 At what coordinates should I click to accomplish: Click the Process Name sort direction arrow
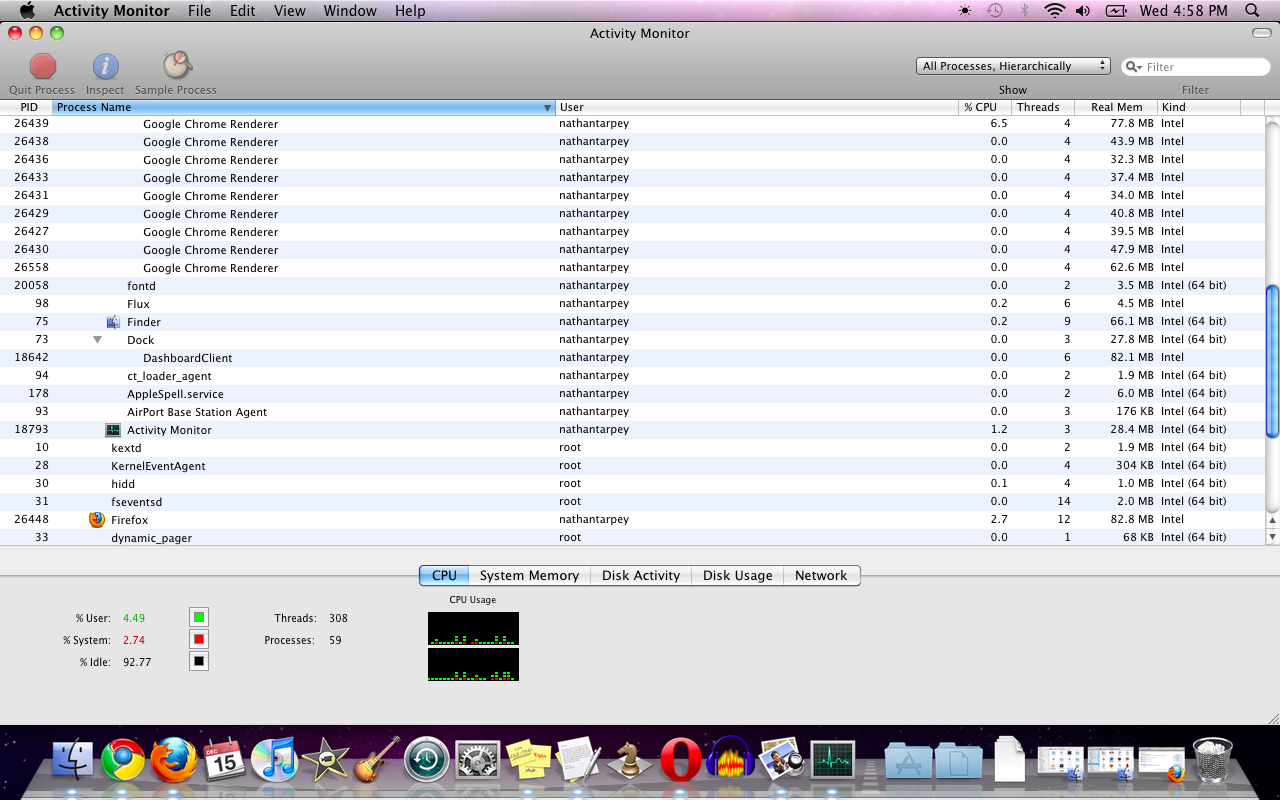coord(547,108)
